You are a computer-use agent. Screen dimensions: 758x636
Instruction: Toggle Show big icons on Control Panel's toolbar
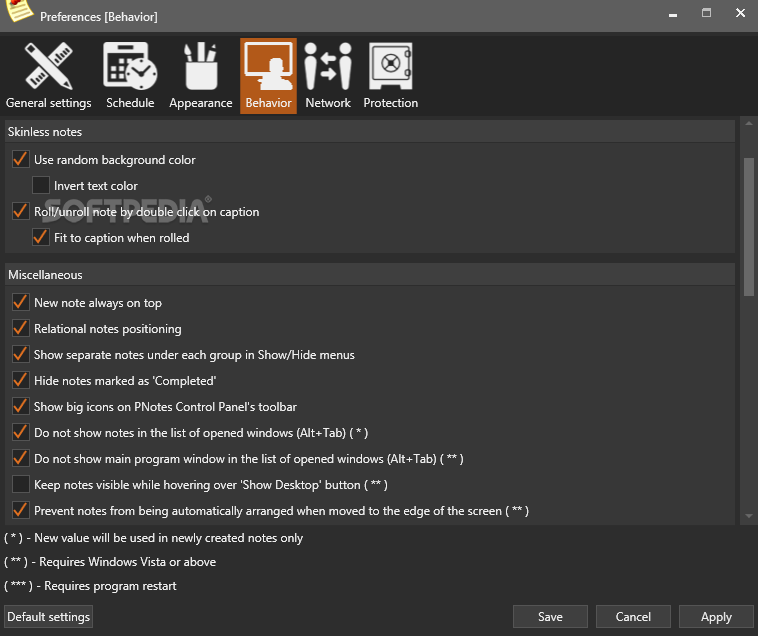20,406
